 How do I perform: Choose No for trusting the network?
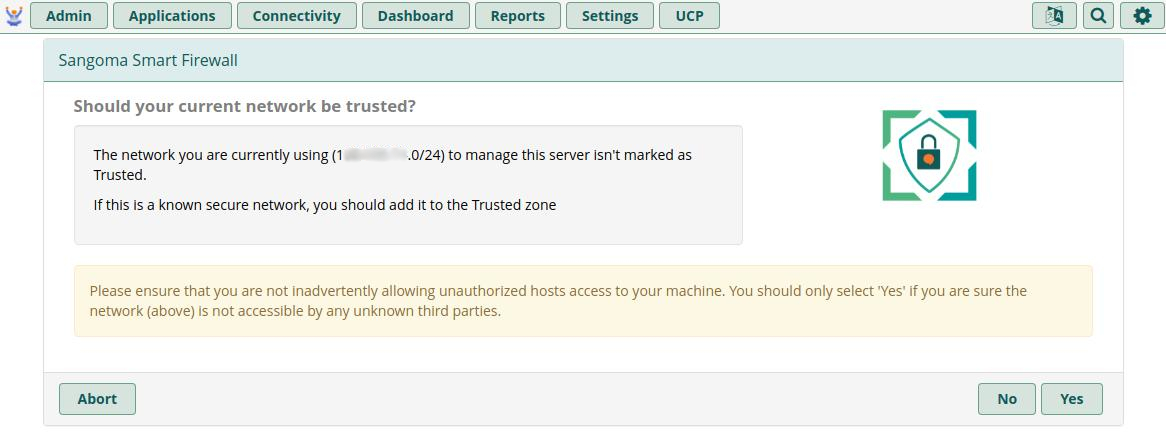click(1007, 399)
